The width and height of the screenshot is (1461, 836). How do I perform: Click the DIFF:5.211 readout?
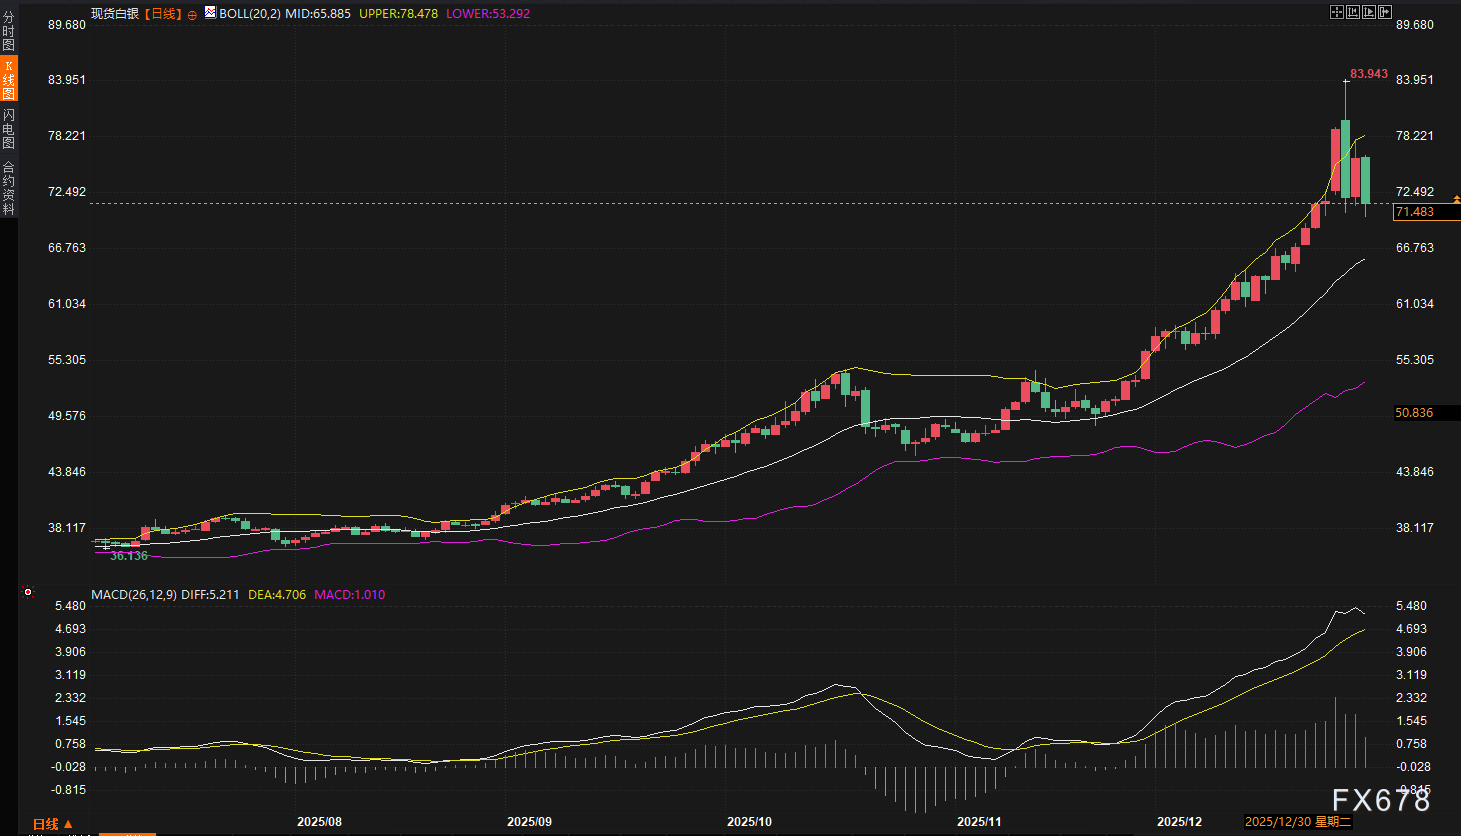point(210,595)
